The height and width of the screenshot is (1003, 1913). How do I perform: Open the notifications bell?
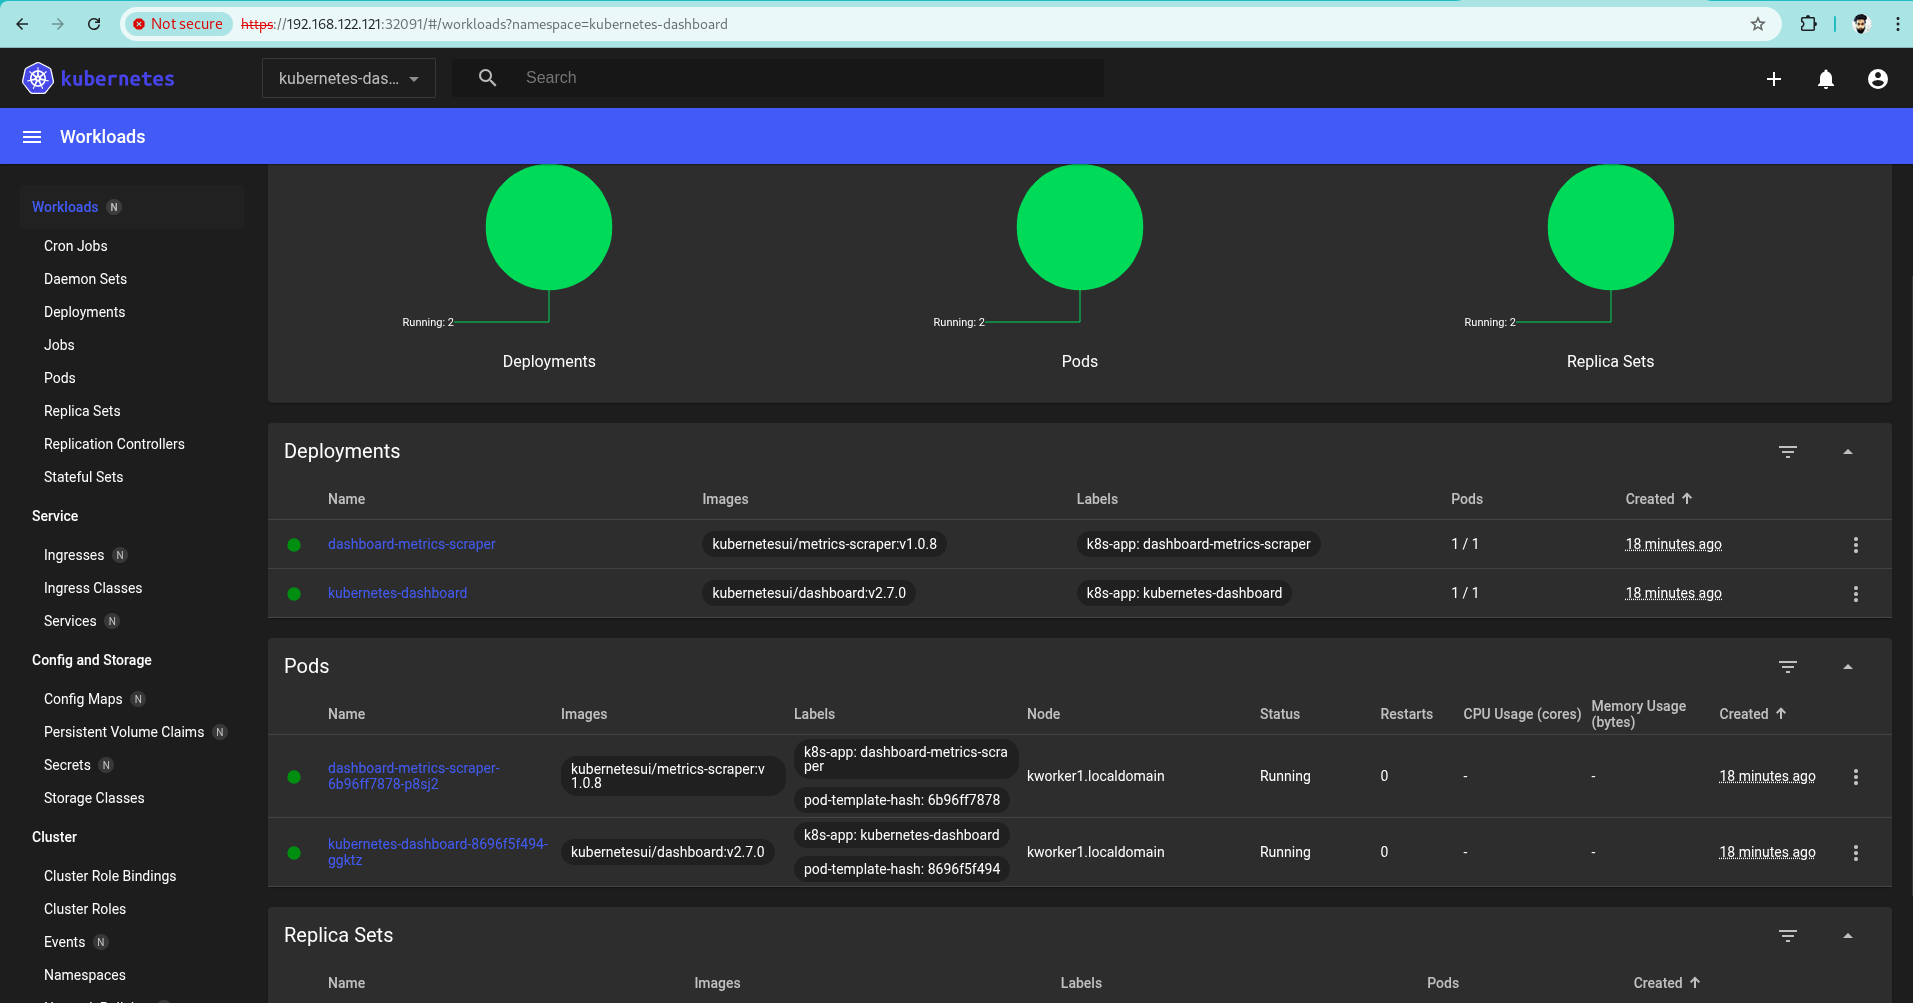tap(1825, 79)
